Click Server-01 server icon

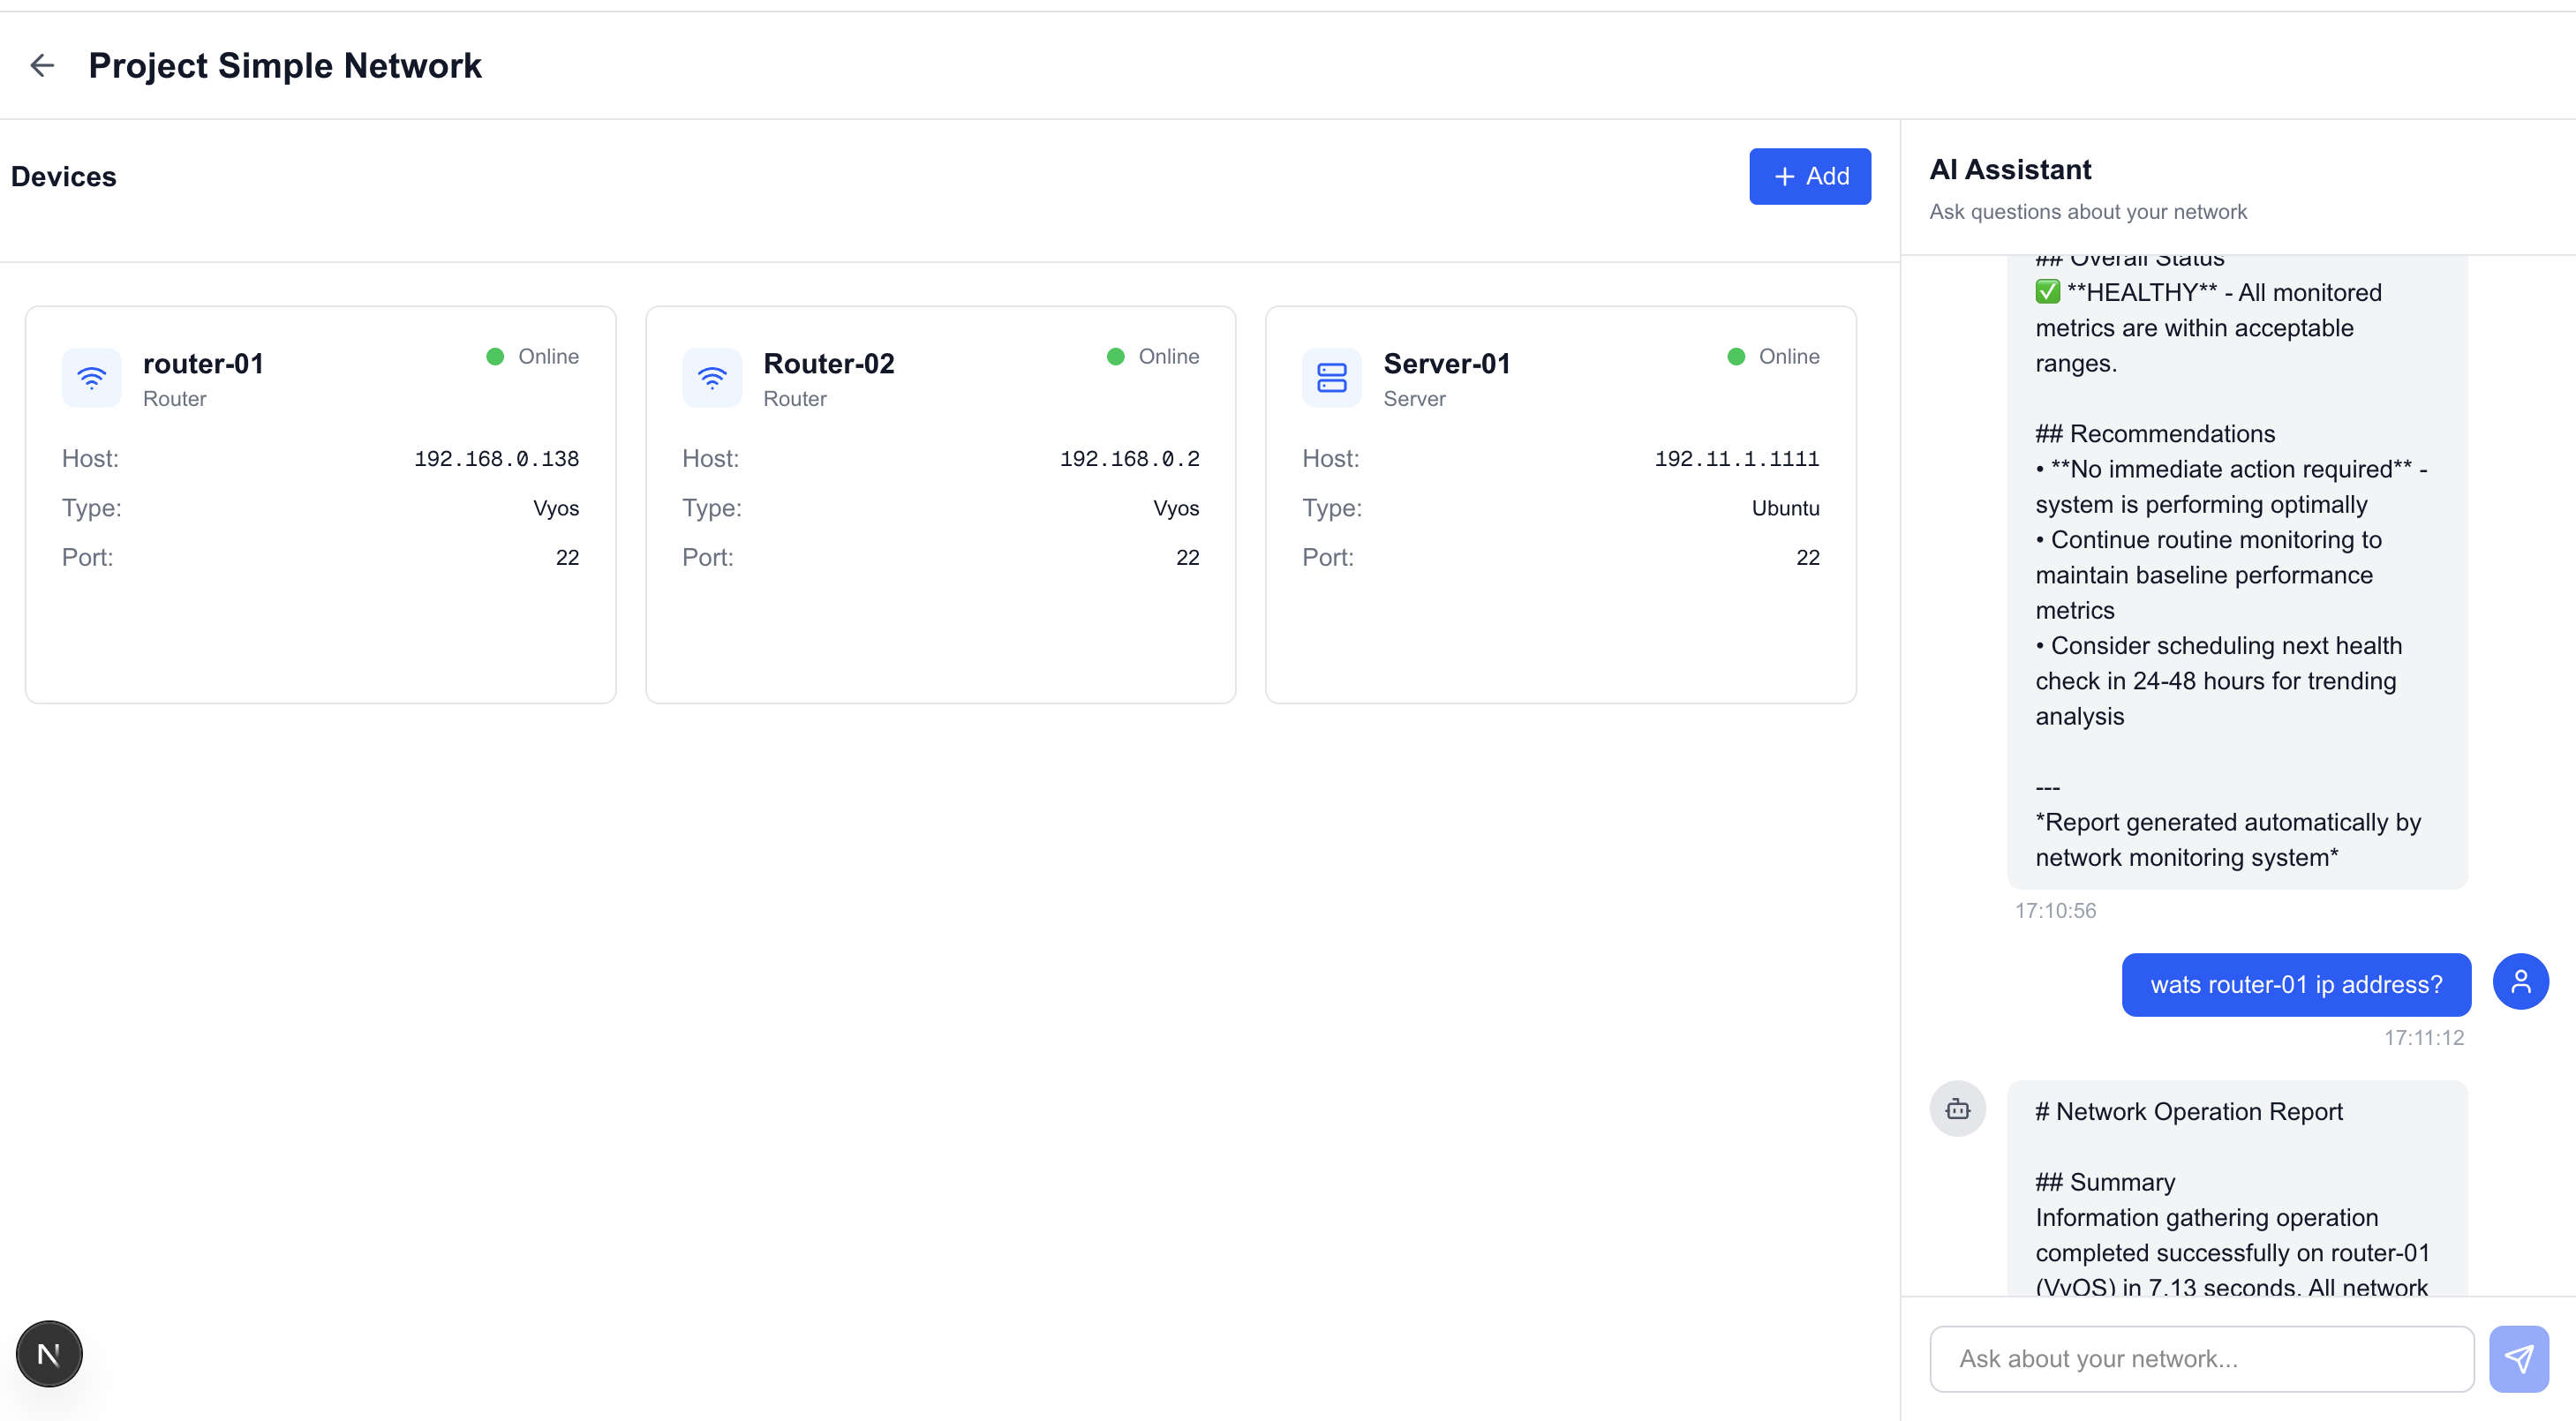tap(1331, 378)
